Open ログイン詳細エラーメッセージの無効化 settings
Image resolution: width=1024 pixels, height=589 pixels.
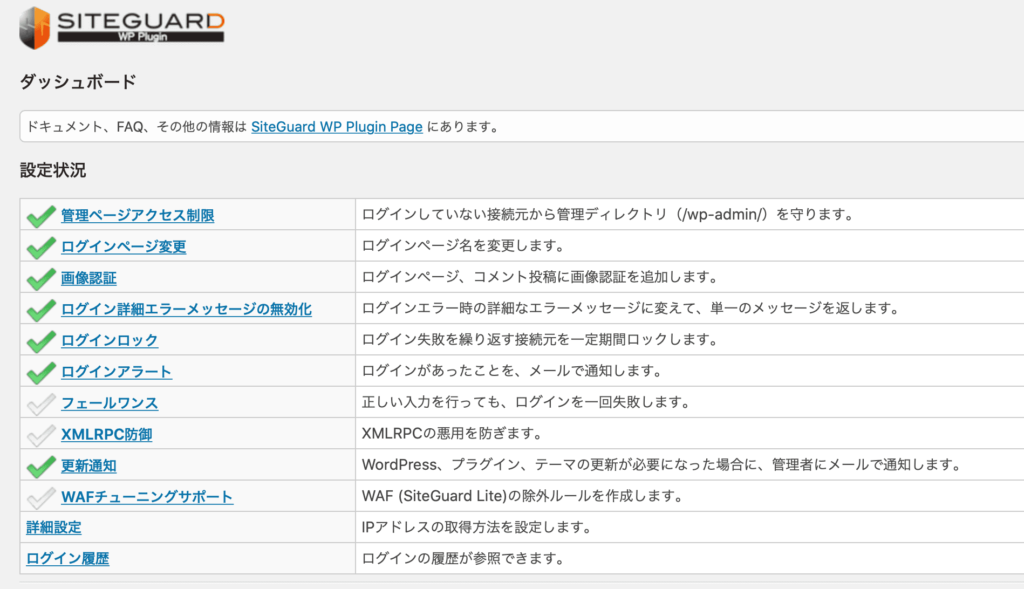[186, 310]
